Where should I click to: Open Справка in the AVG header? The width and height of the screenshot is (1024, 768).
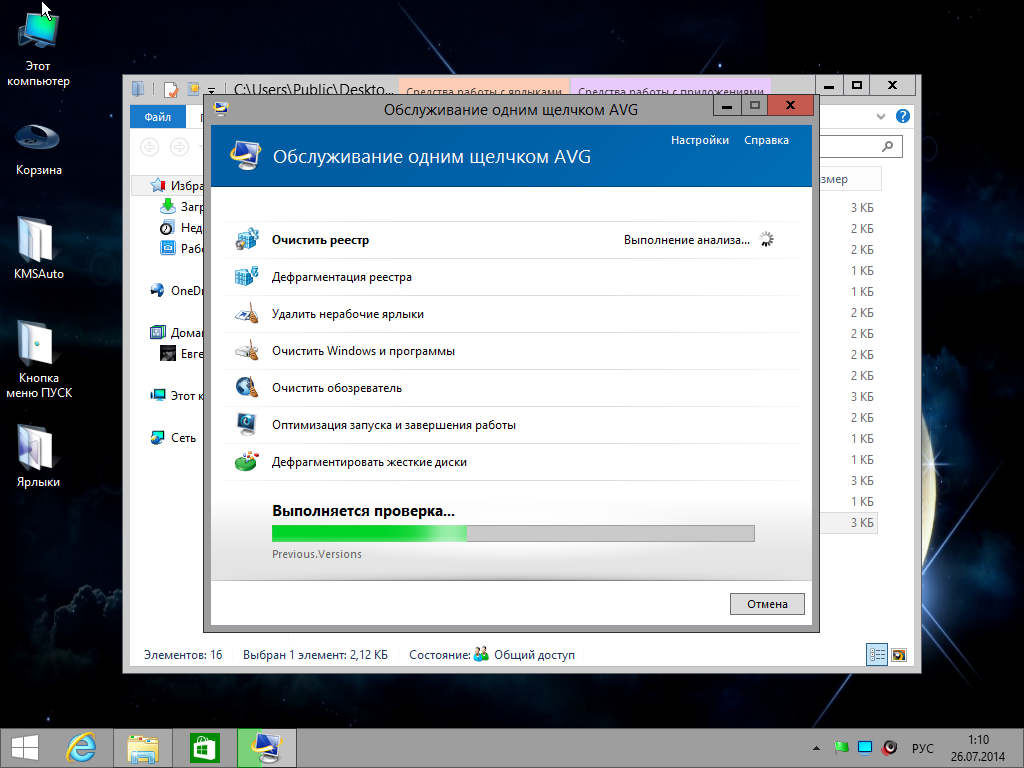(766, 140)
